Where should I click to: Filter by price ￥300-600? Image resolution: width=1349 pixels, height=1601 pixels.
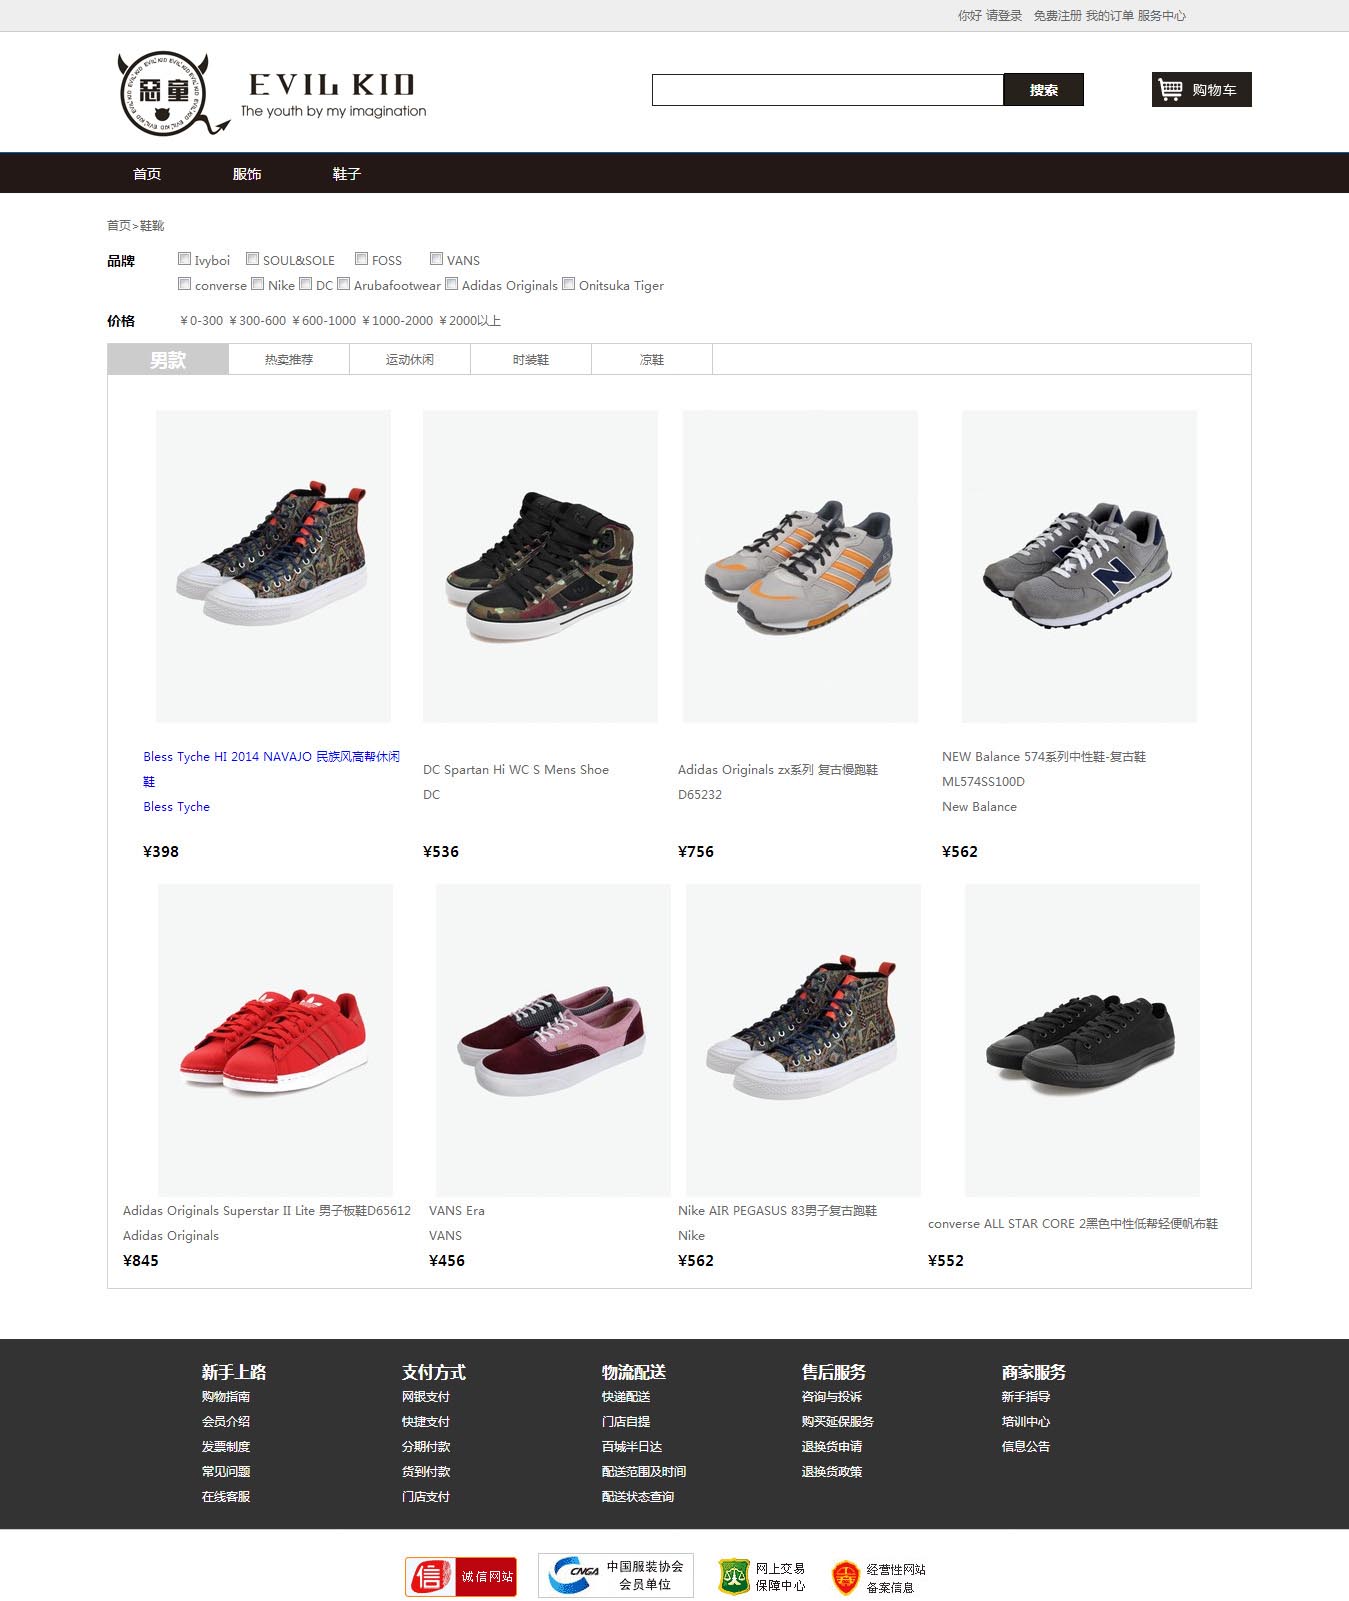click(258, 321)
